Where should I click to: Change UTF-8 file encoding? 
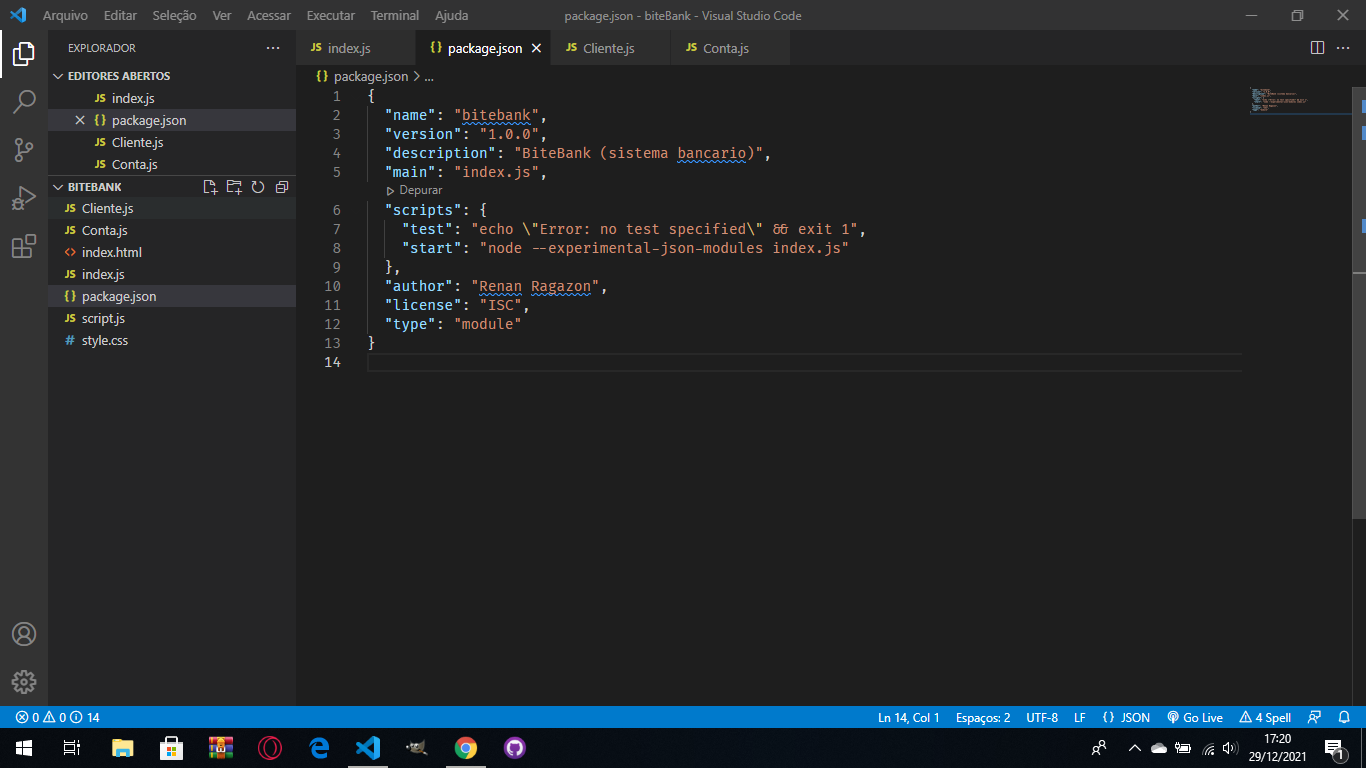tap(1042, 717)
